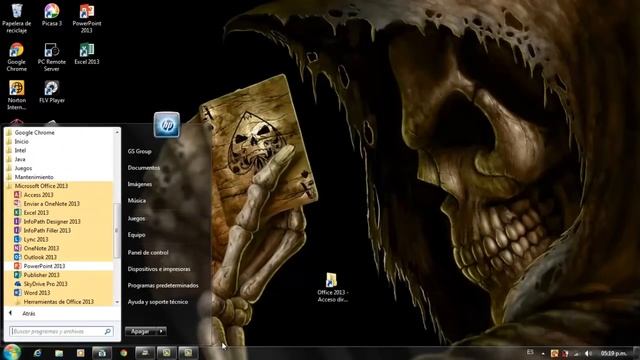The height and width of the screenshot is (360, 640).
Task: Open Juegos in the Start menu right pane
Action: point(136,218)
